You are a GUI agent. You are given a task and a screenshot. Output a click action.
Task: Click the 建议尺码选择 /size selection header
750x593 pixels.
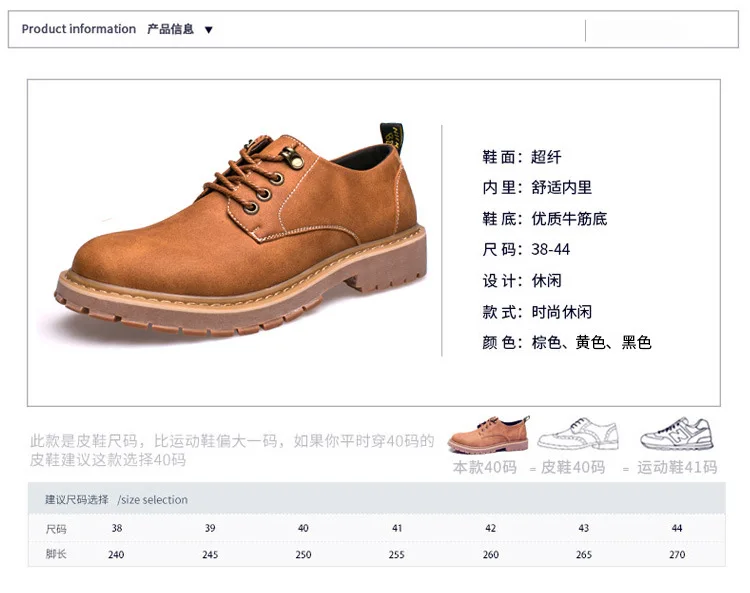[116, 500]
